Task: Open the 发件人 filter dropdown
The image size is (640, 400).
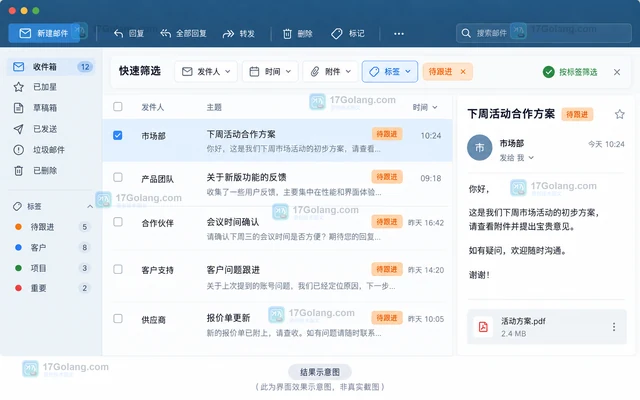Action: coord(206,71)
